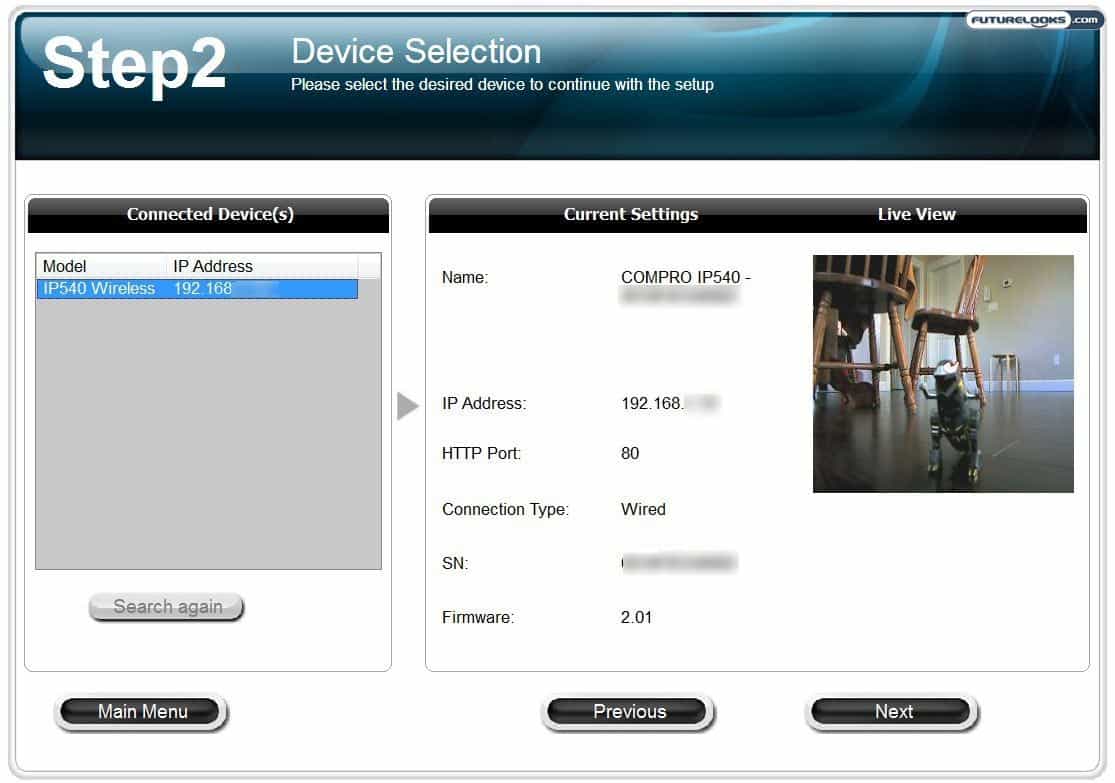1115x783 pixels.
Task: Go back to the Main Menu
Action: 142,712
